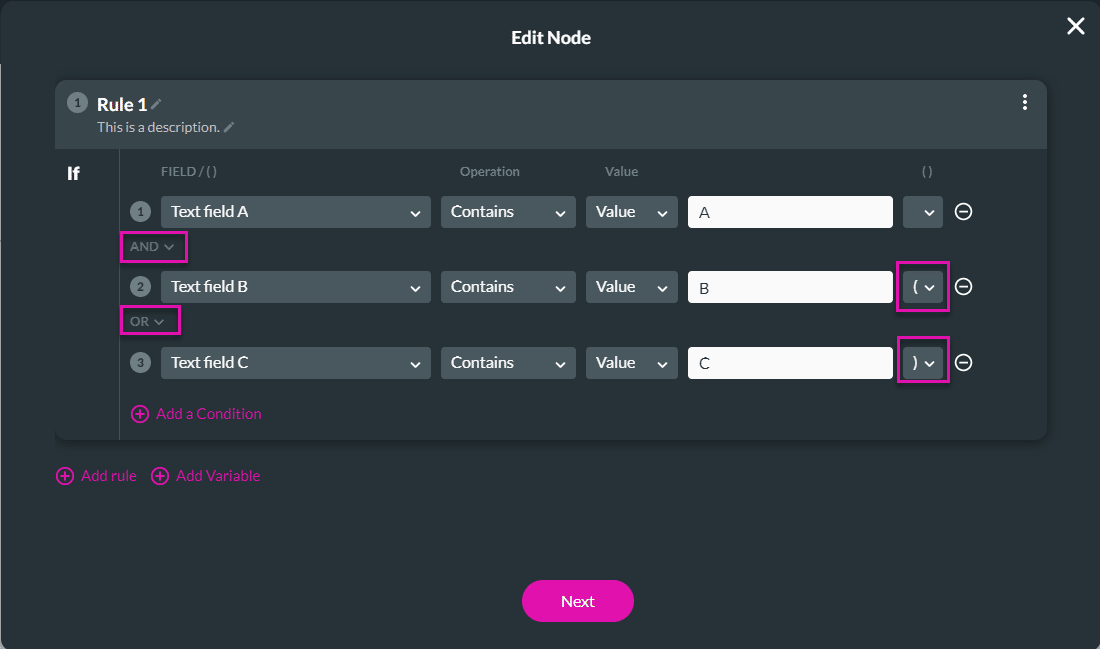The image size is (1100, 649).
Task: Remove condition 1 with minus icon
Action: pos(963,211)
